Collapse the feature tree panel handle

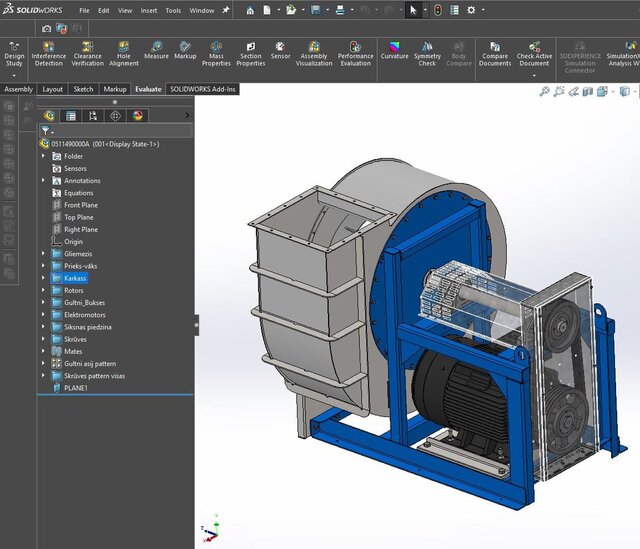(196, 324)
